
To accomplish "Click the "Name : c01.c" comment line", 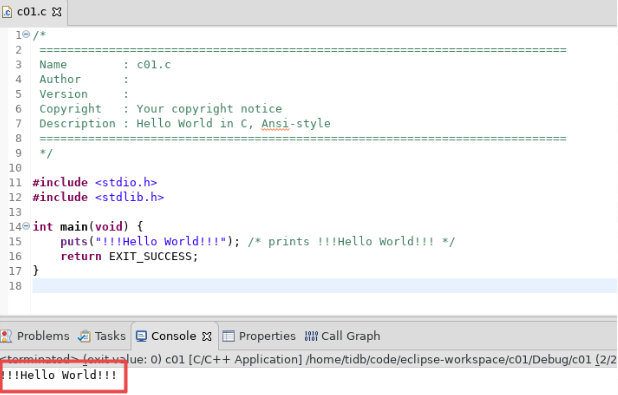I will 105,65.
